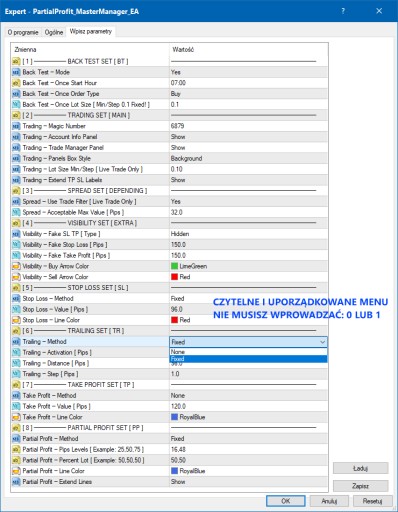Select the icon beside Take Profit – Method

(x=16, y=396)
